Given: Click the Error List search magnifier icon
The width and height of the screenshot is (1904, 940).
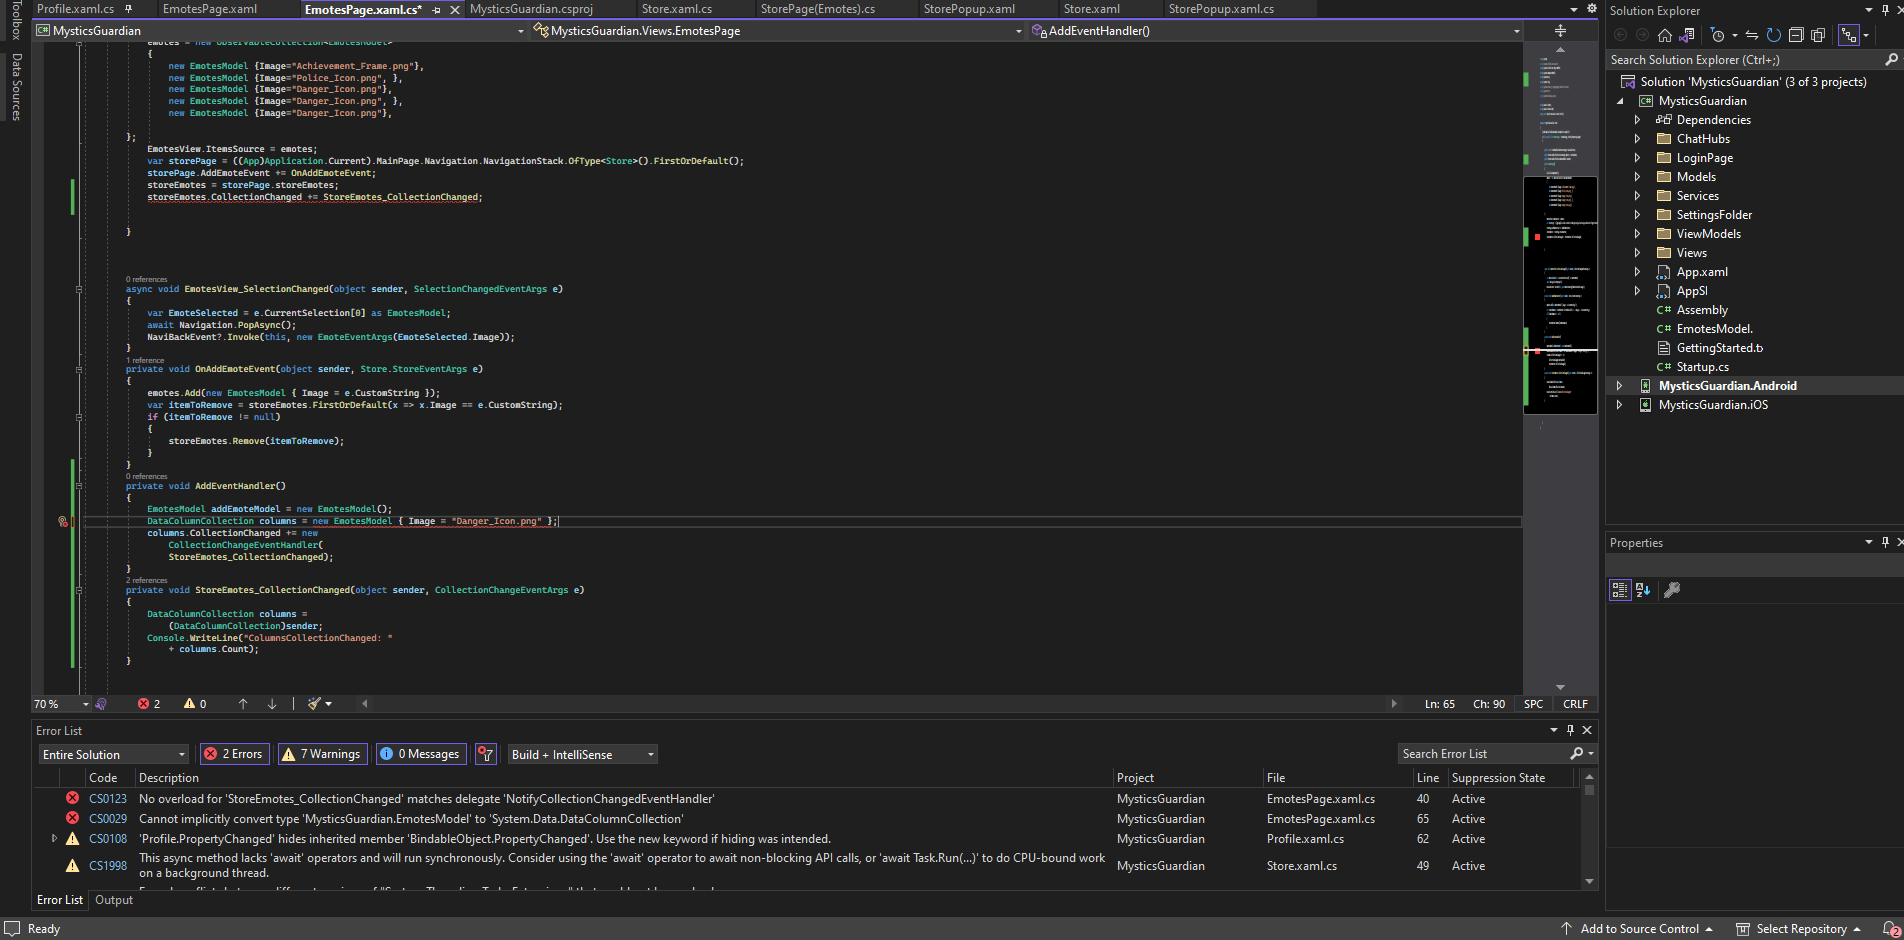Looking at the screenshot, I should pyautogui.click(x=1577, y=754).
